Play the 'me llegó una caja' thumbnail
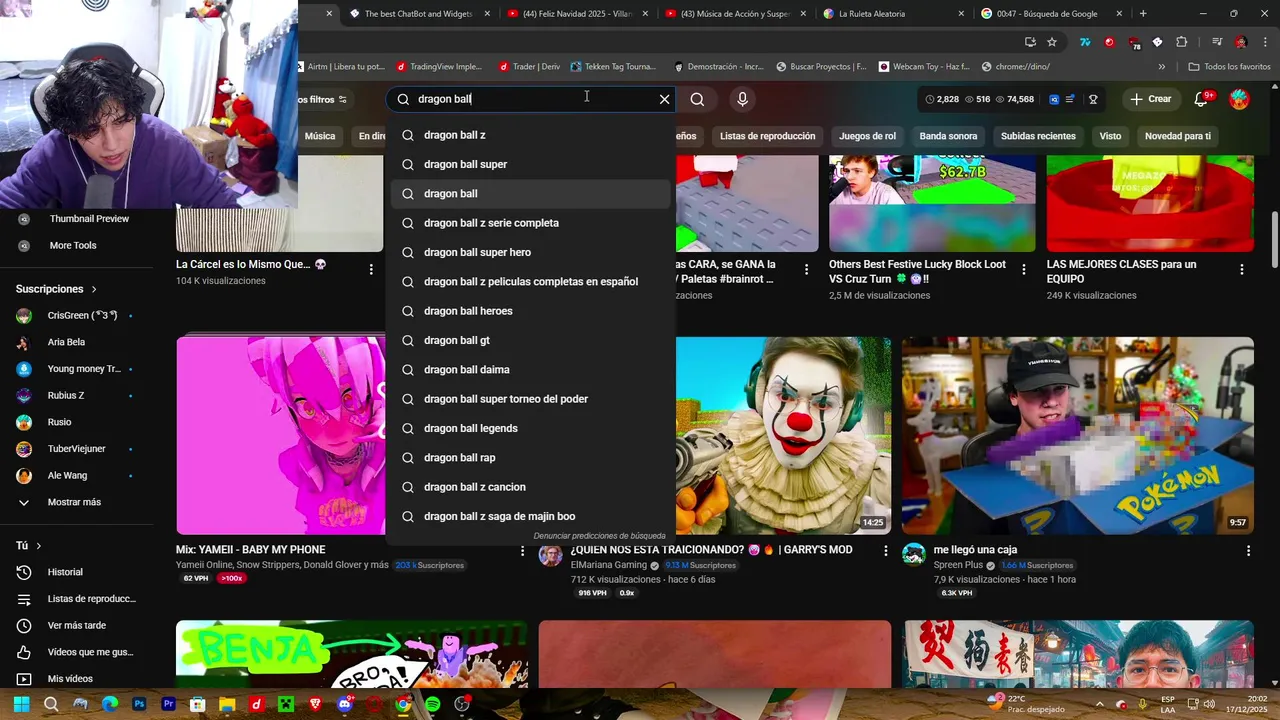1280x720 pixels. [1077, 435]
